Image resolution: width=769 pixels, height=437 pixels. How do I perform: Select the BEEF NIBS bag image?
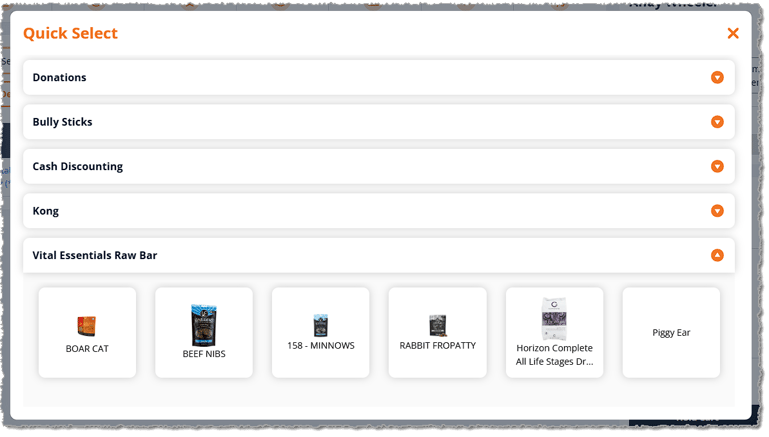click(x=204, y=325)
